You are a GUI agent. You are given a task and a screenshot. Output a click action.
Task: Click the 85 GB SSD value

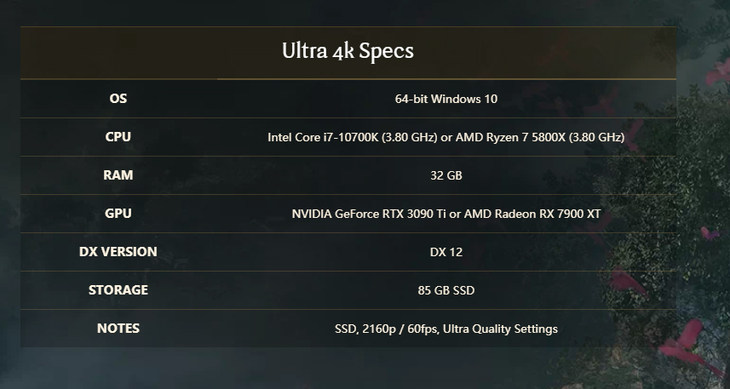click(x=446, y=290)
